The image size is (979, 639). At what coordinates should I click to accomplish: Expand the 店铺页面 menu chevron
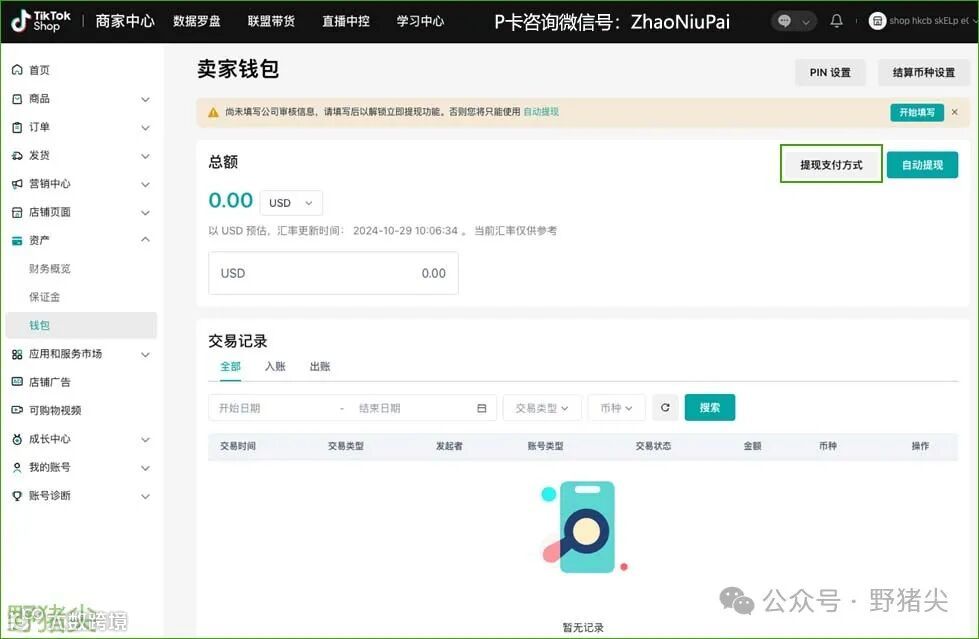pos(145,213)
